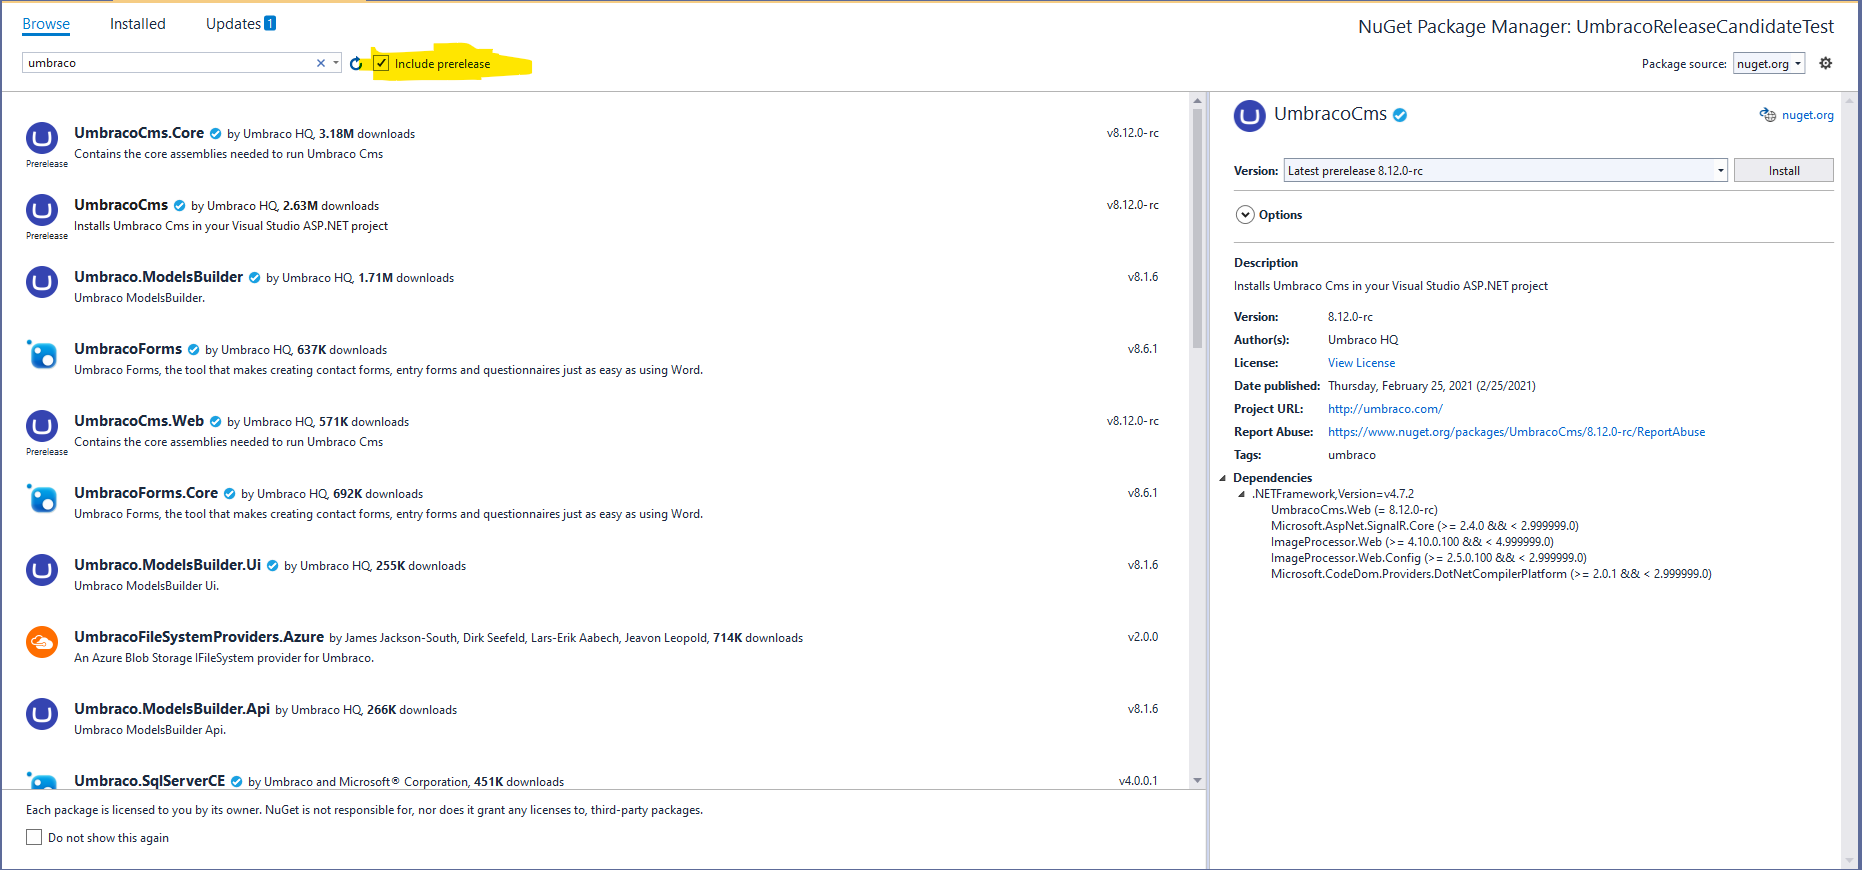Image resolution: width=1862 pixels, height=870 pixels.
Task: Click the UmbracoForms.Core package icon
Action: 42,498
